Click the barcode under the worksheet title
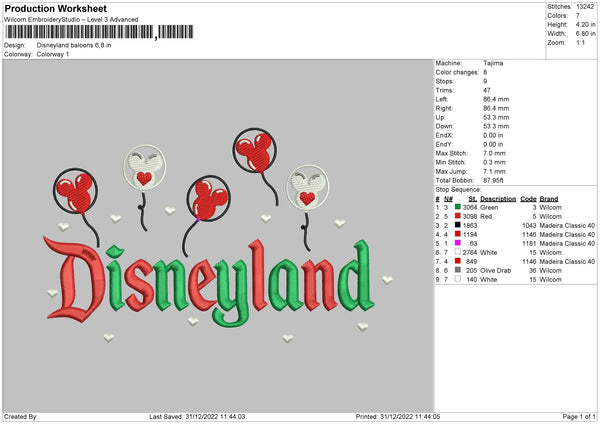 [x=99, y=32]
